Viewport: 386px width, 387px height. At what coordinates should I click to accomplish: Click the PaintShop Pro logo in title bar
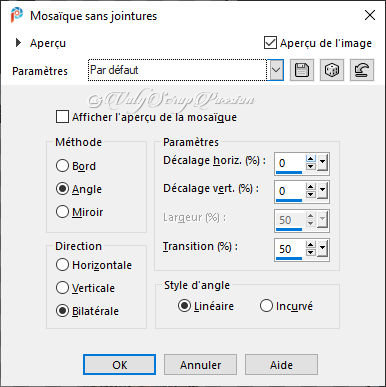point(16,15)
